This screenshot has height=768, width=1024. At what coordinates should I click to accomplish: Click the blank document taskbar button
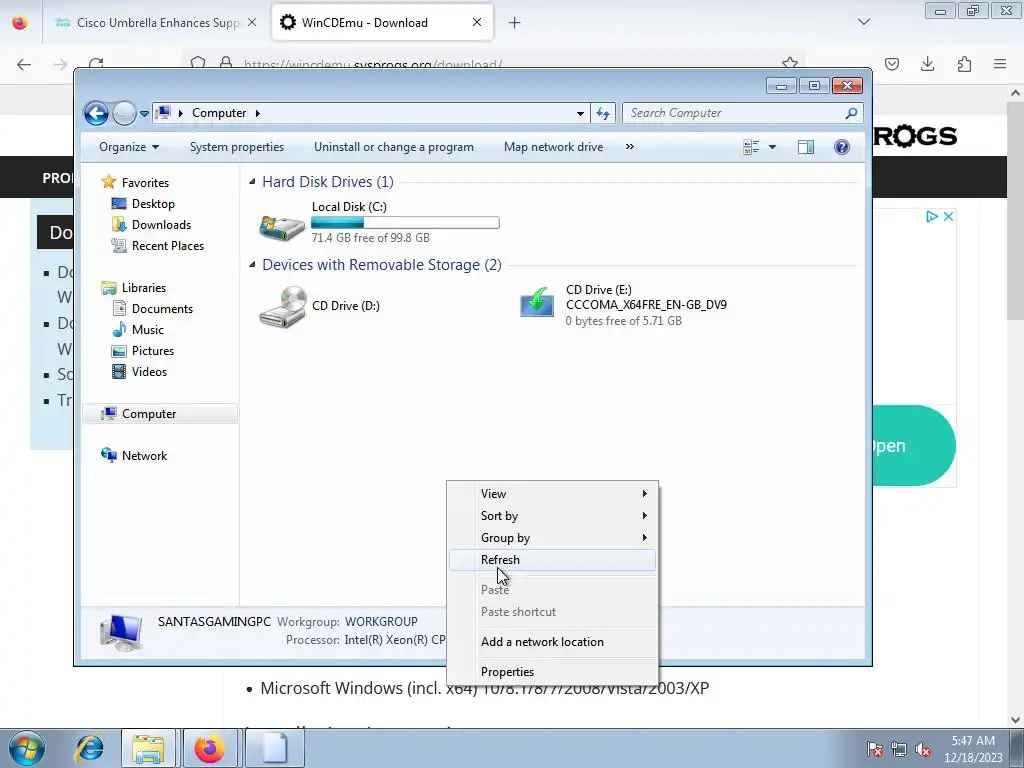275,748
